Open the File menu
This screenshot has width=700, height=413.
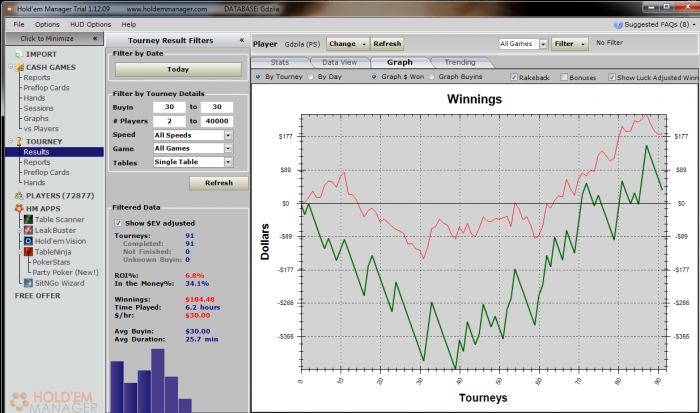[19, 25]
